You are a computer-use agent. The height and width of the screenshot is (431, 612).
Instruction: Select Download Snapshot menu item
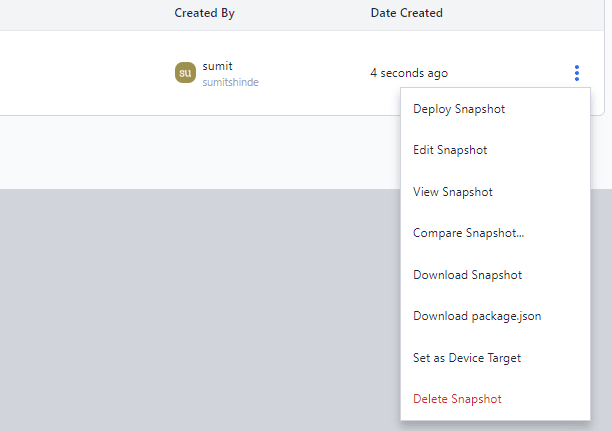[x=495, y=275]
